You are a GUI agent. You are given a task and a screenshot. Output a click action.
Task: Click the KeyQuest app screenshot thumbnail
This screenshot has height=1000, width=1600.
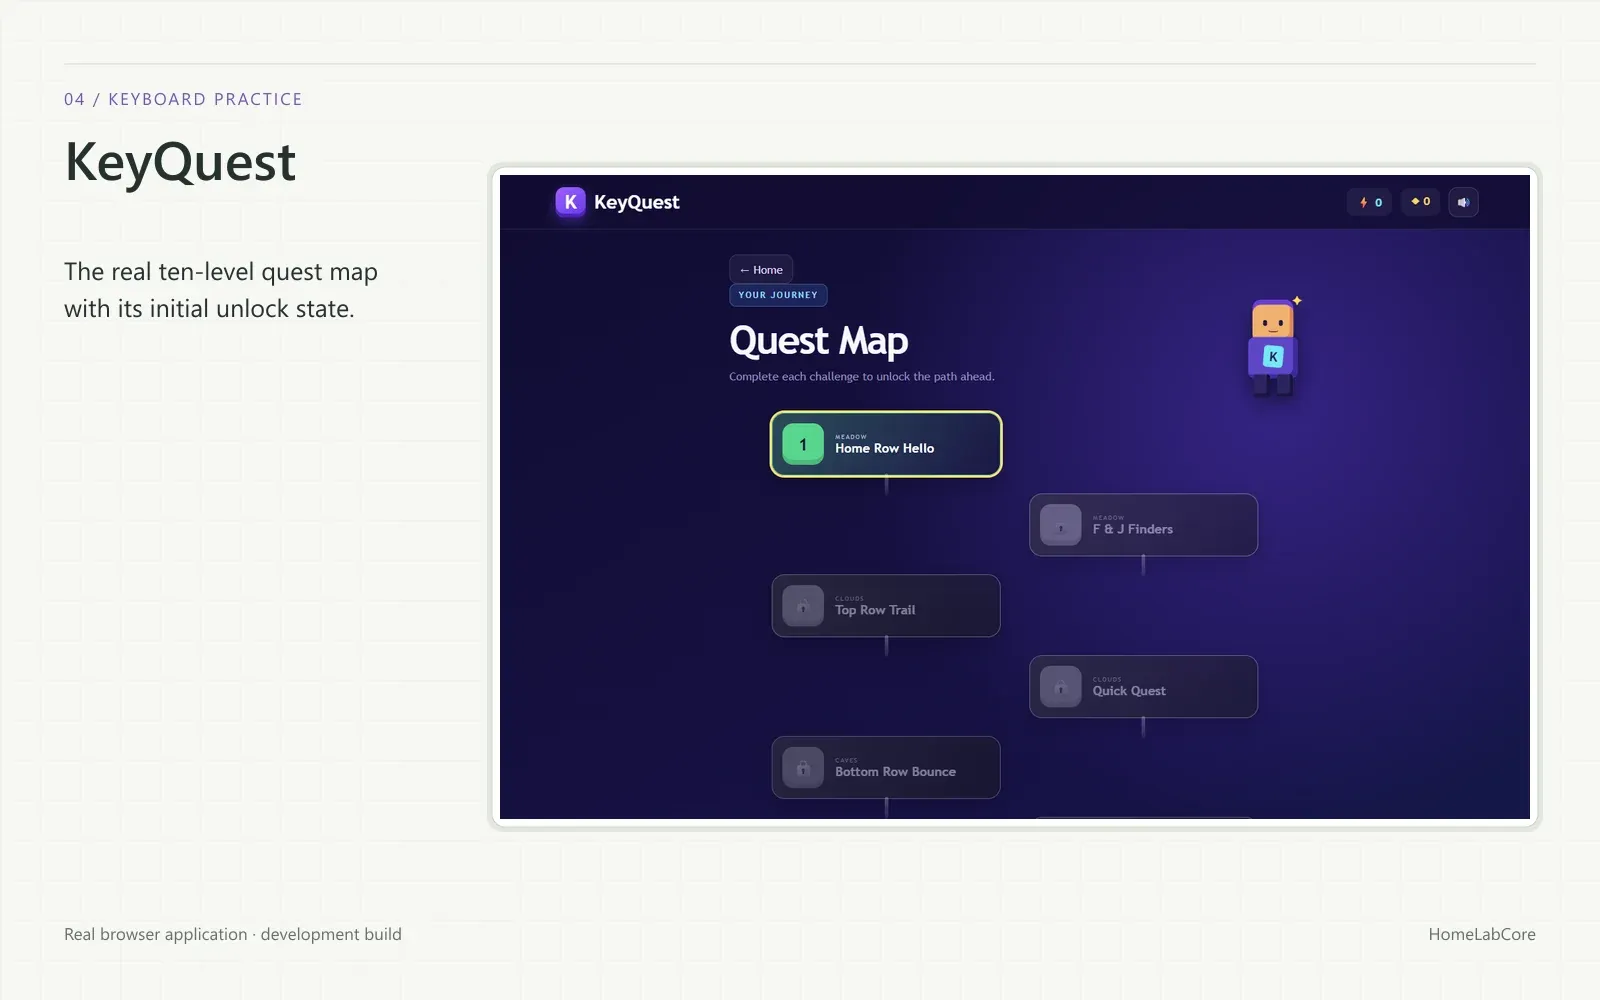tap(1015, 497)
